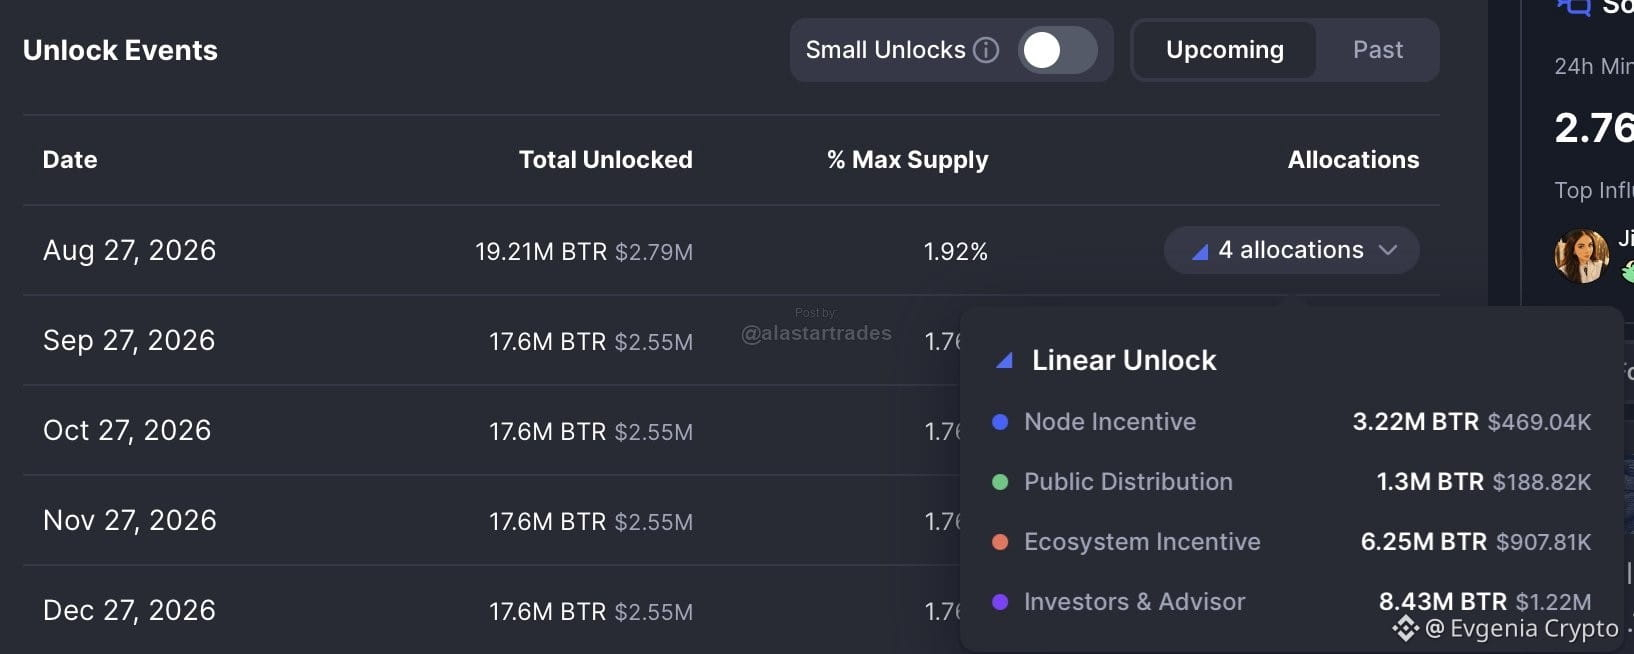
Task: Sort by the Date column header
Action: tap(70, 160)
